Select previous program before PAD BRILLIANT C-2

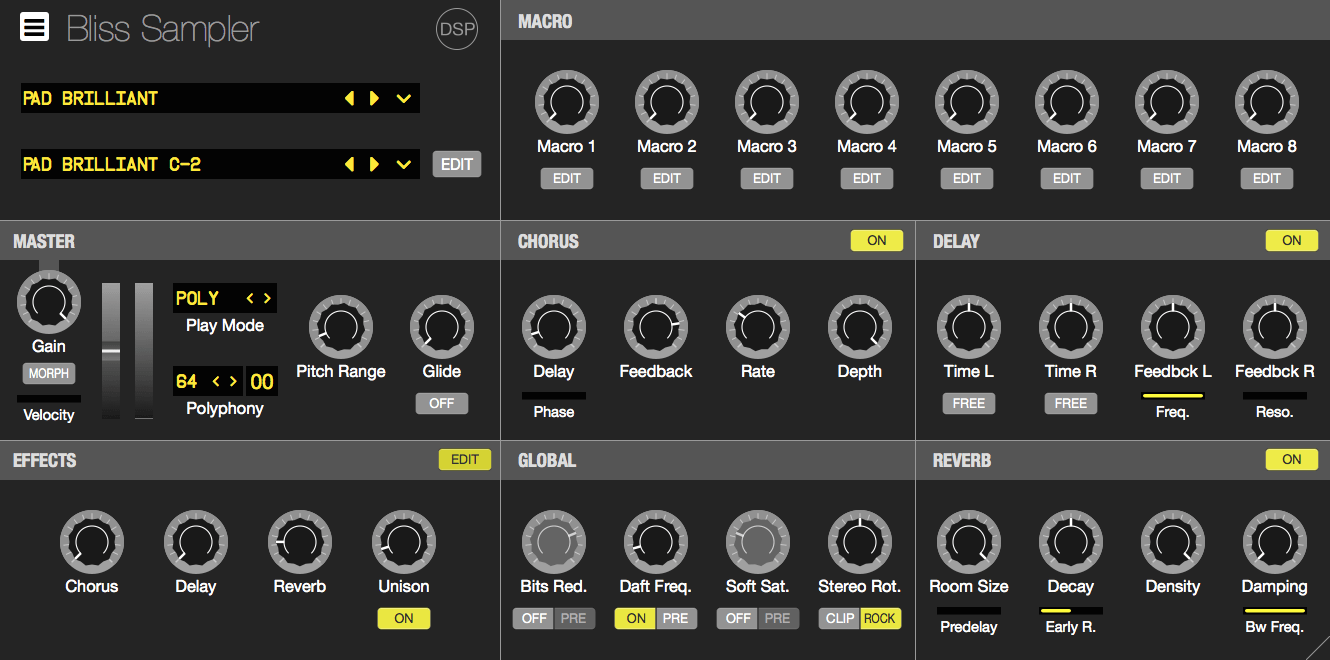(349, 164)
